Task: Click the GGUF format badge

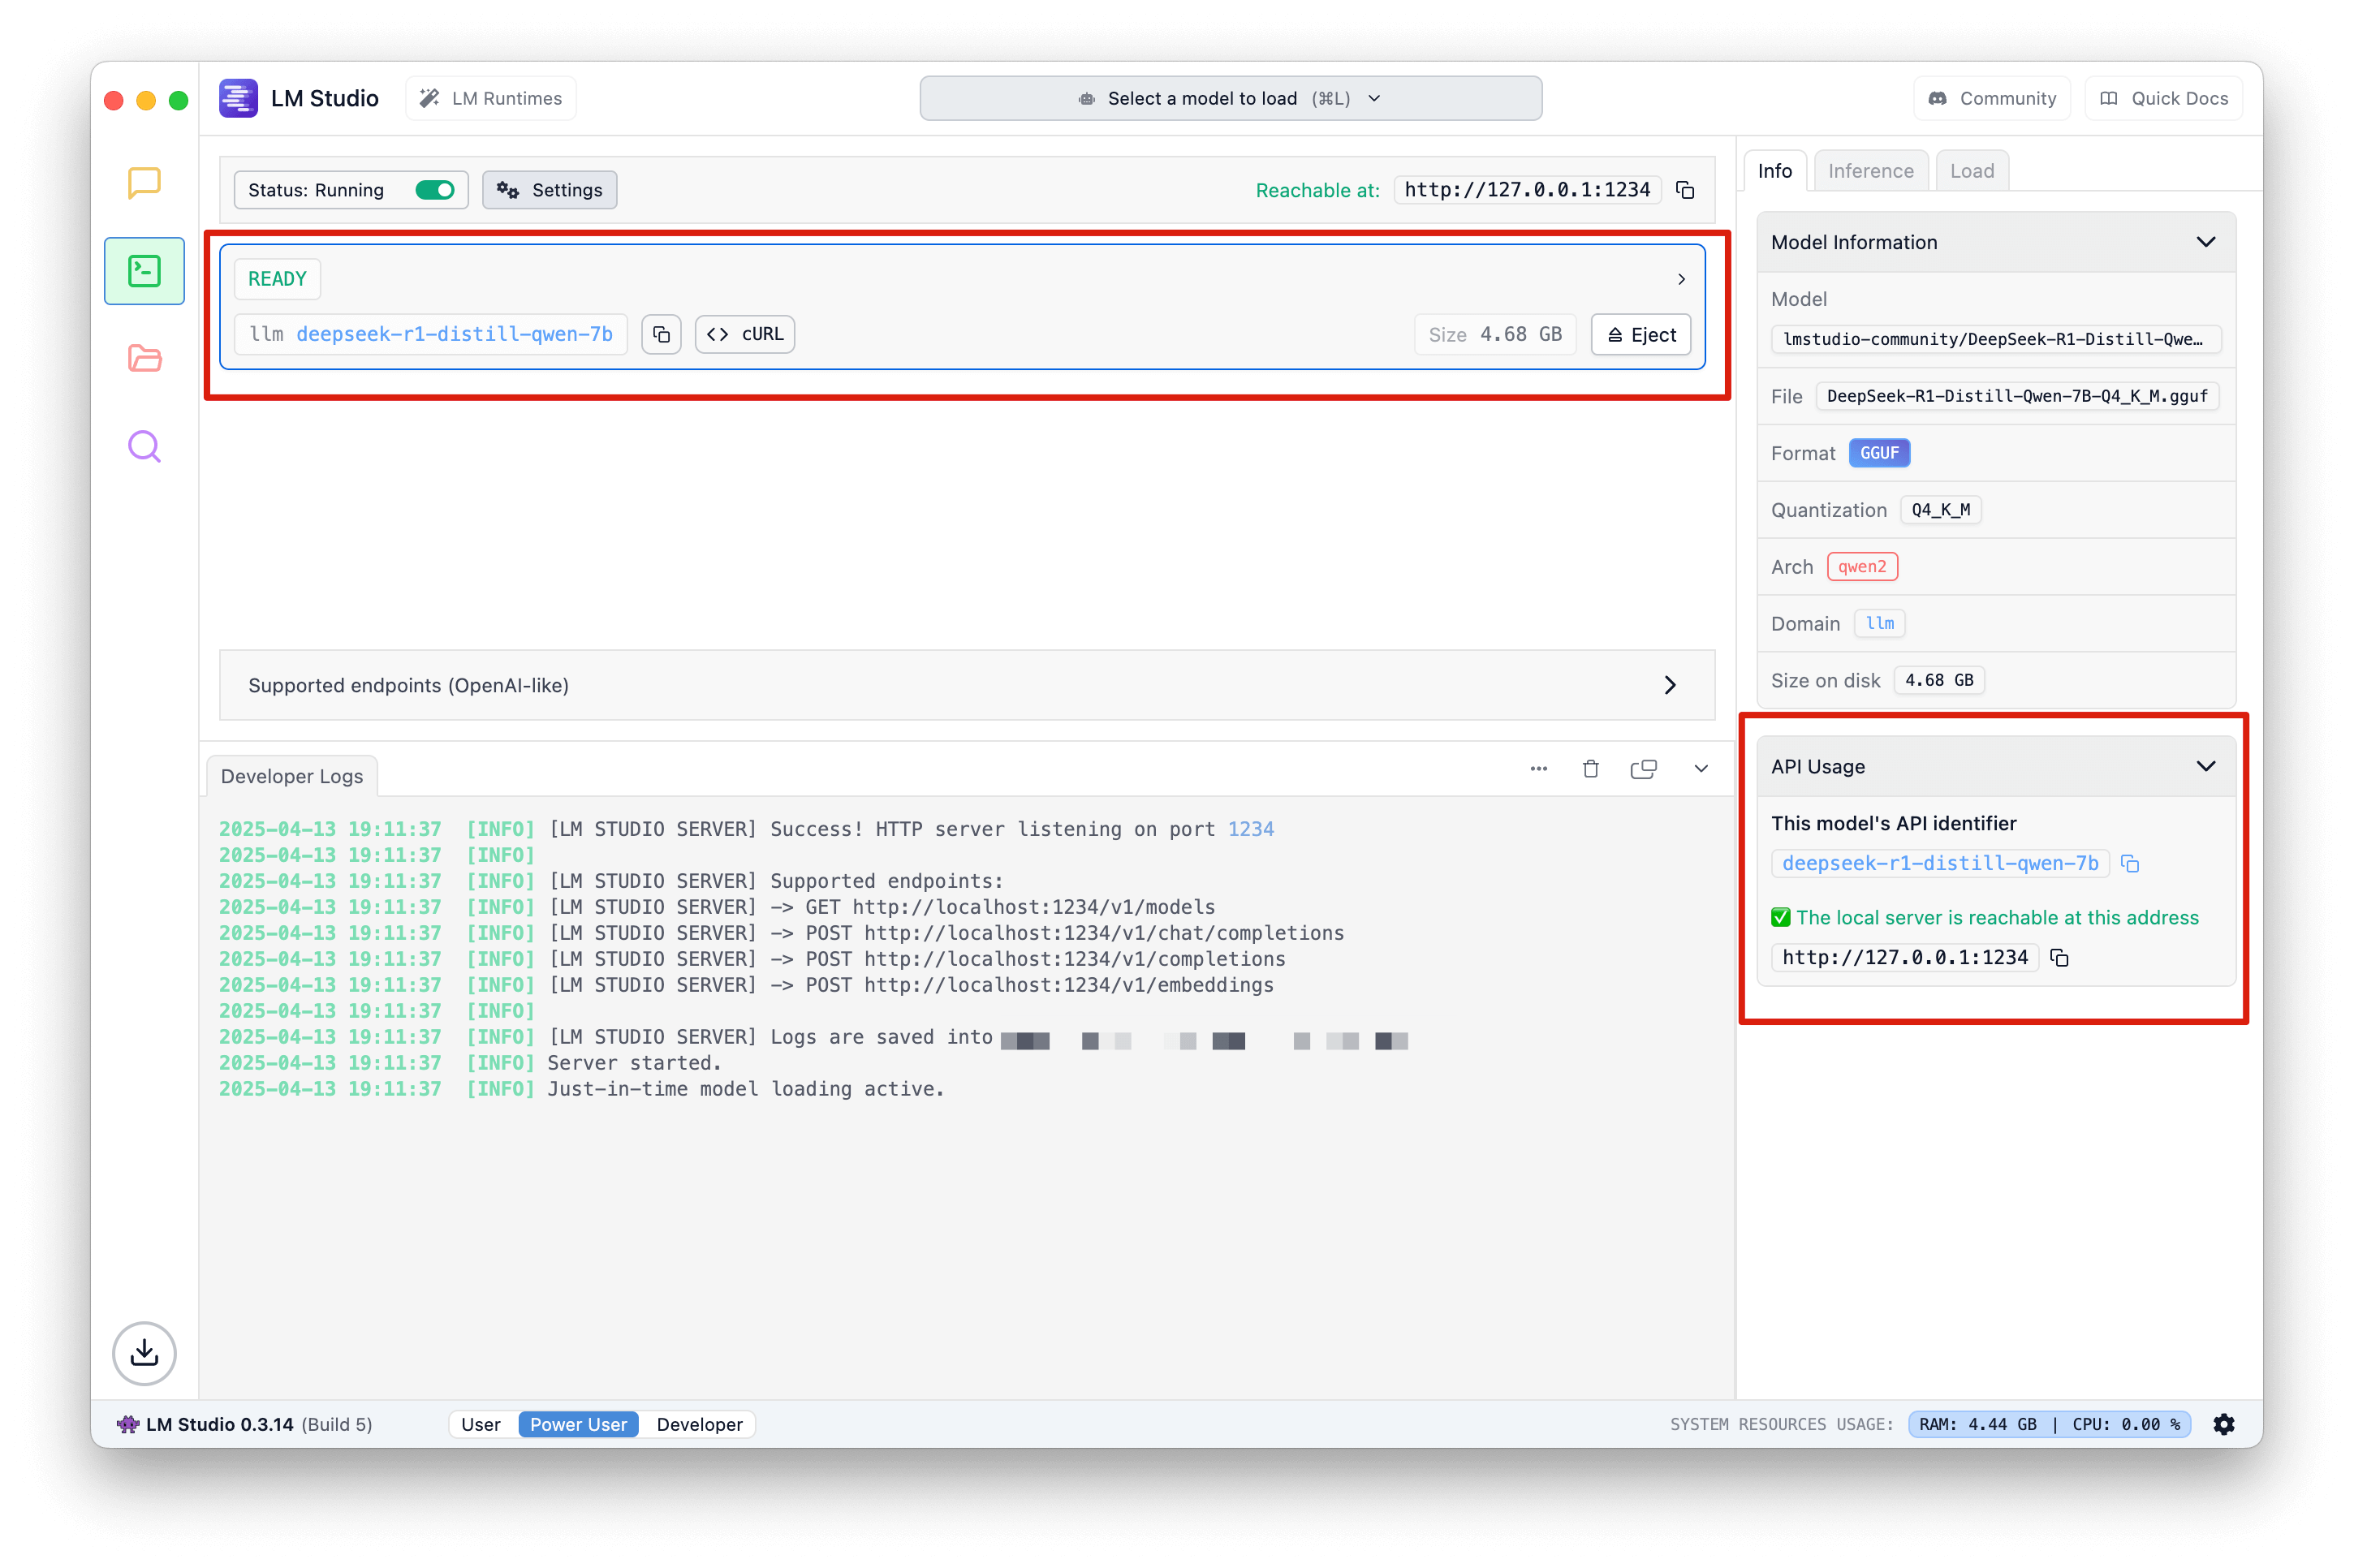Action: click(x=1879, y=453)
